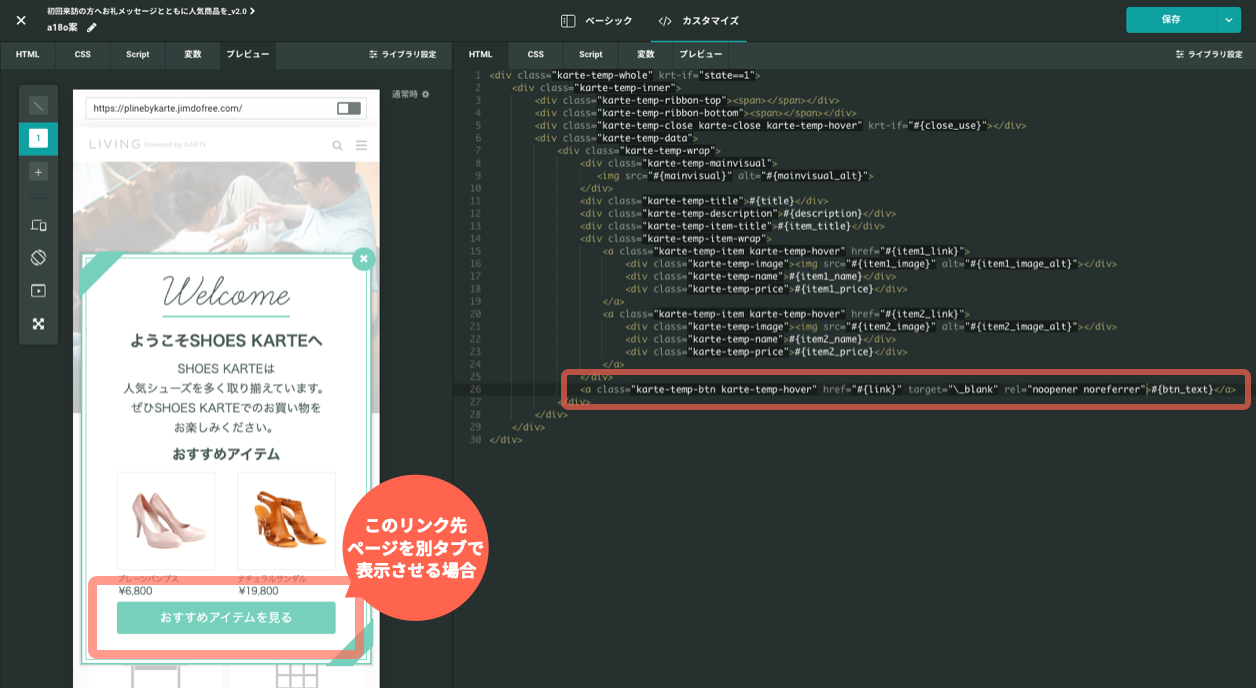Play the preview animation icon
Screen dimensions: 1256x688
click(38, 291)
